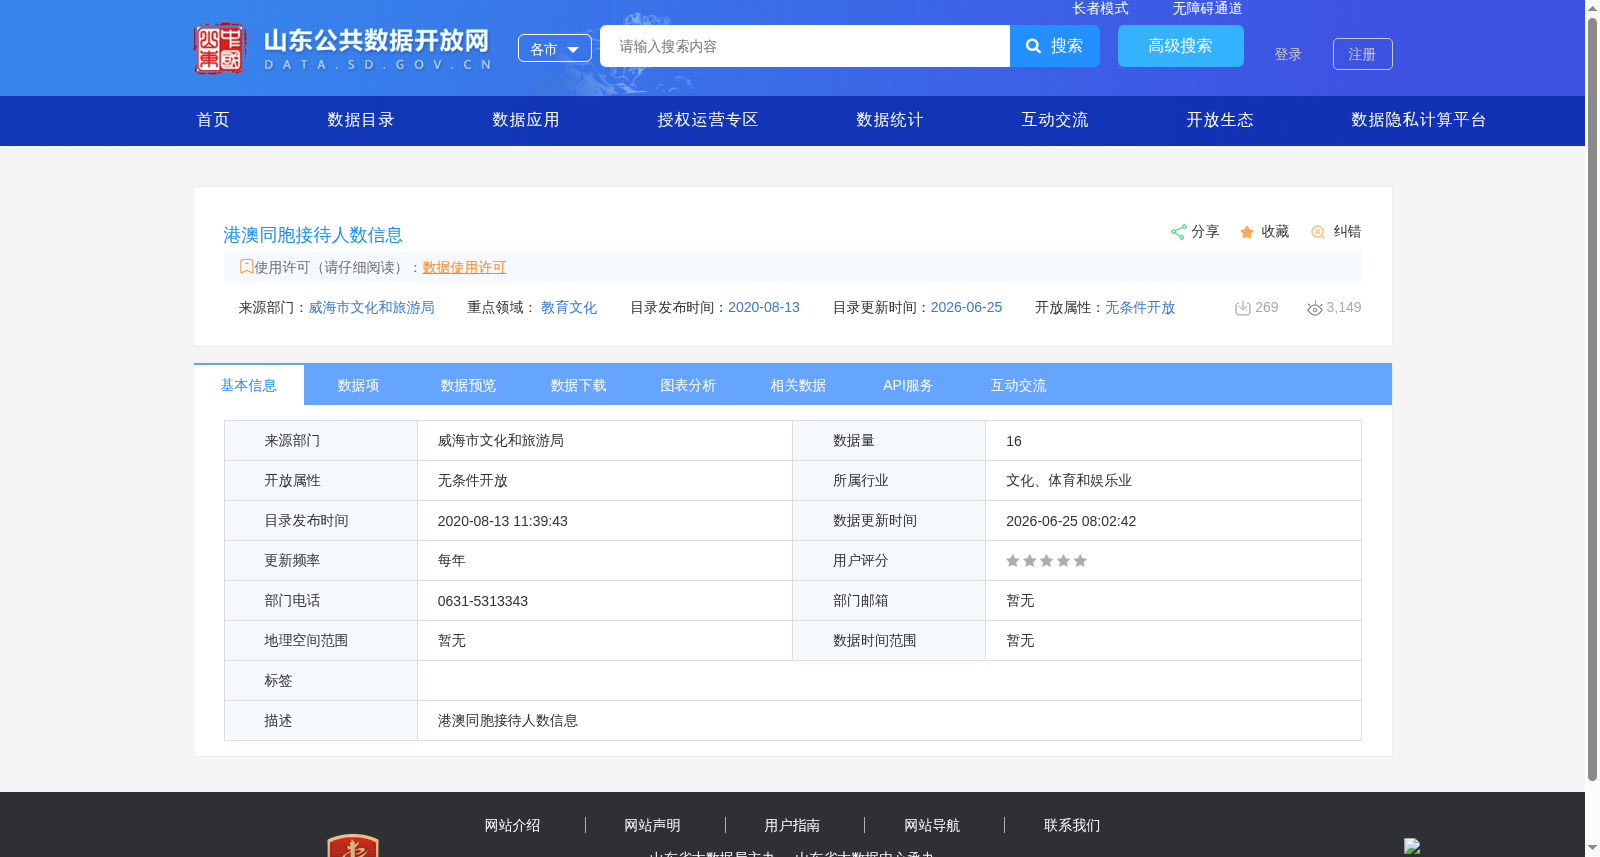Switch to the 图表分析 tab
1600x857 pixels.
688,385
